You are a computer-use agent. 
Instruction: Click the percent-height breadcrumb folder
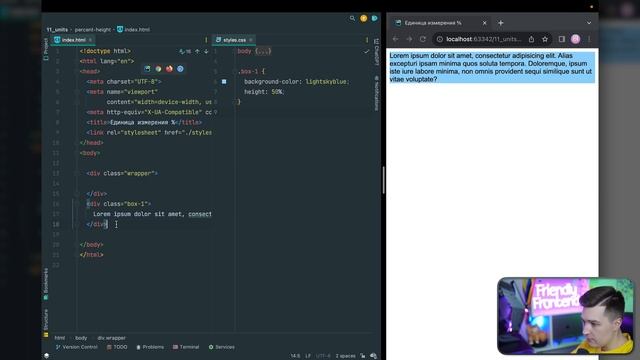pyautogui.click(x=93, y=30)
